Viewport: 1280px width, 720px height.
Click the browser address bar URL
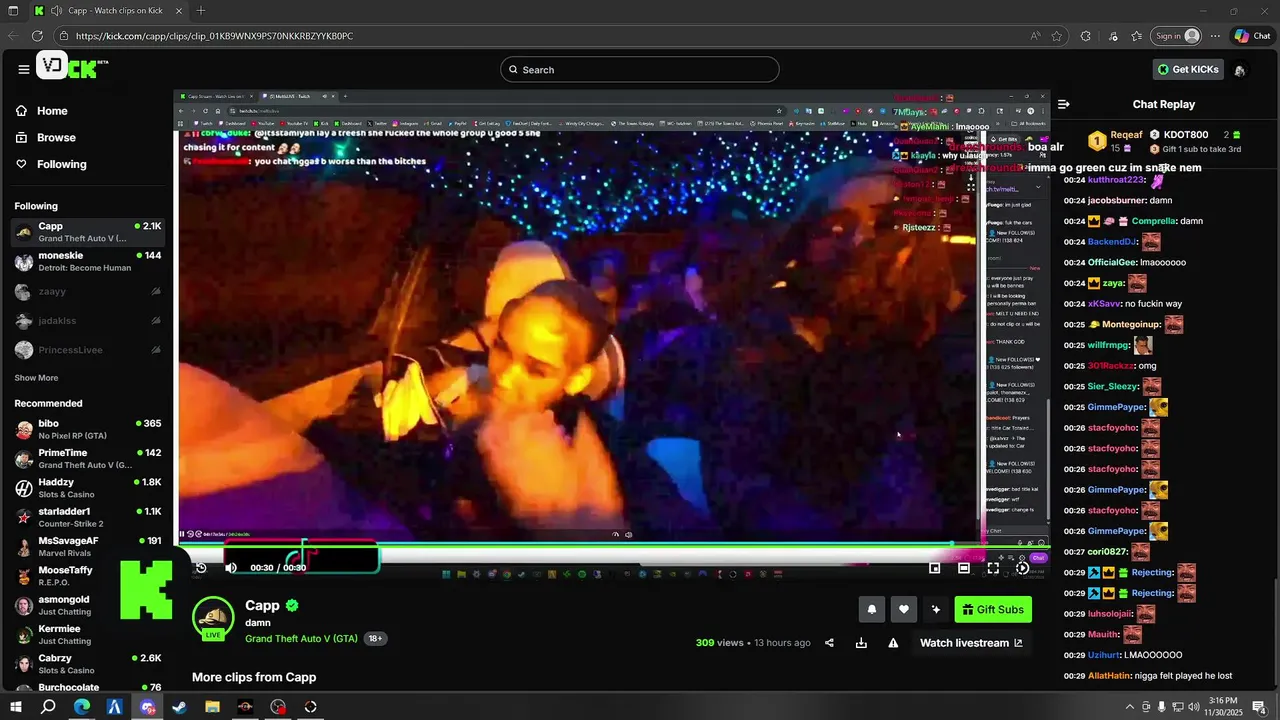(x=214, y=36)
